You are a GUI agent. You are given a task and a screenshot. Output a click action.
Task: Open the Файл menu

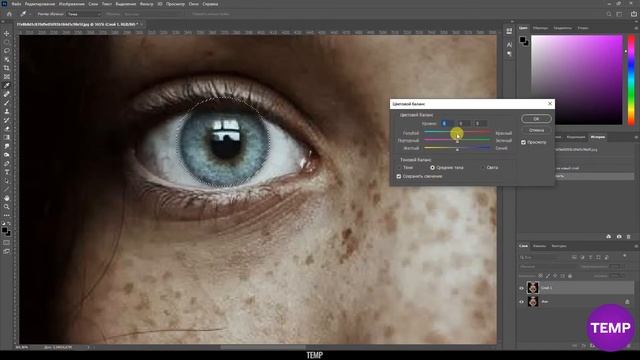click(x=16, y=4)
